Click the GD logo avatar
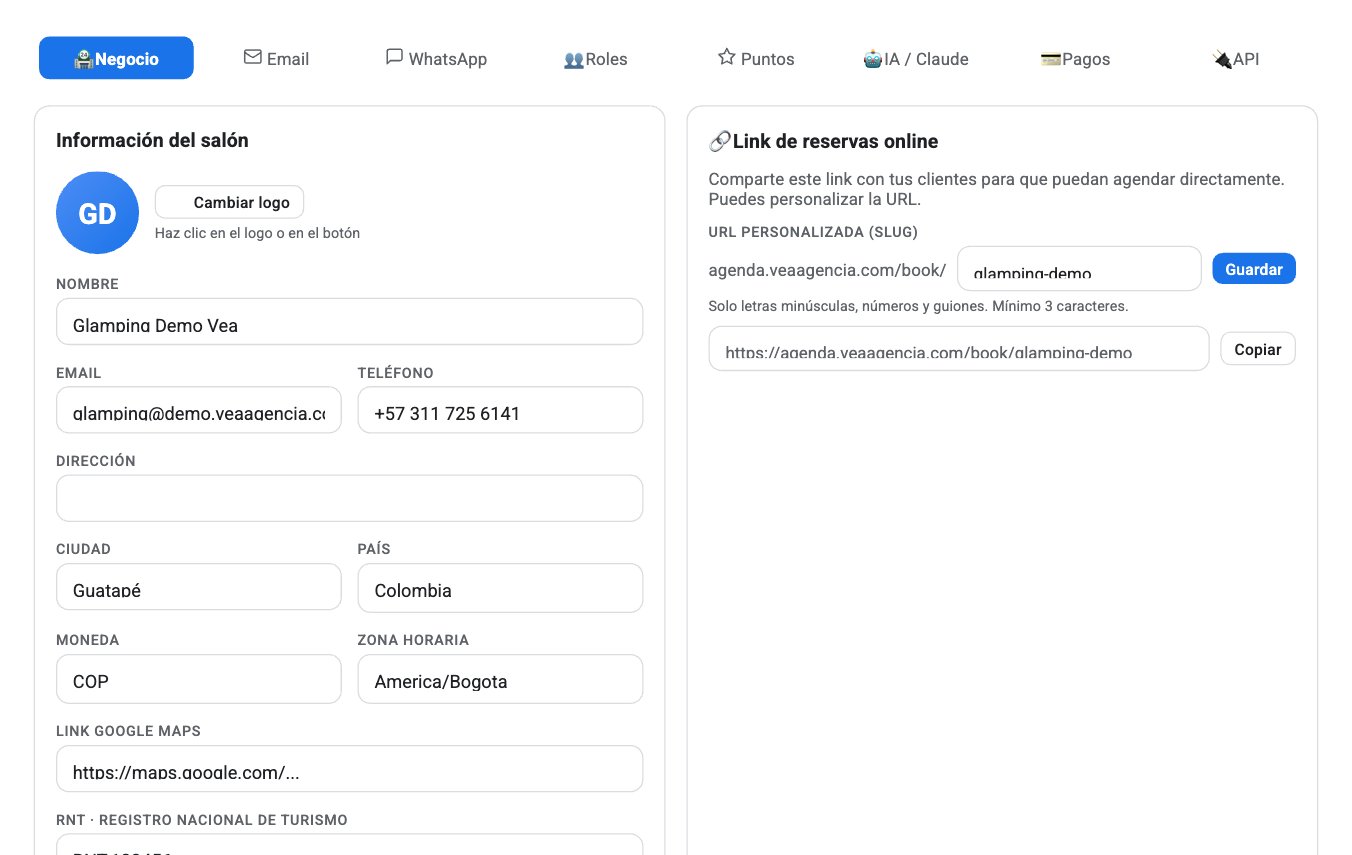 click(x=97, y=213)
